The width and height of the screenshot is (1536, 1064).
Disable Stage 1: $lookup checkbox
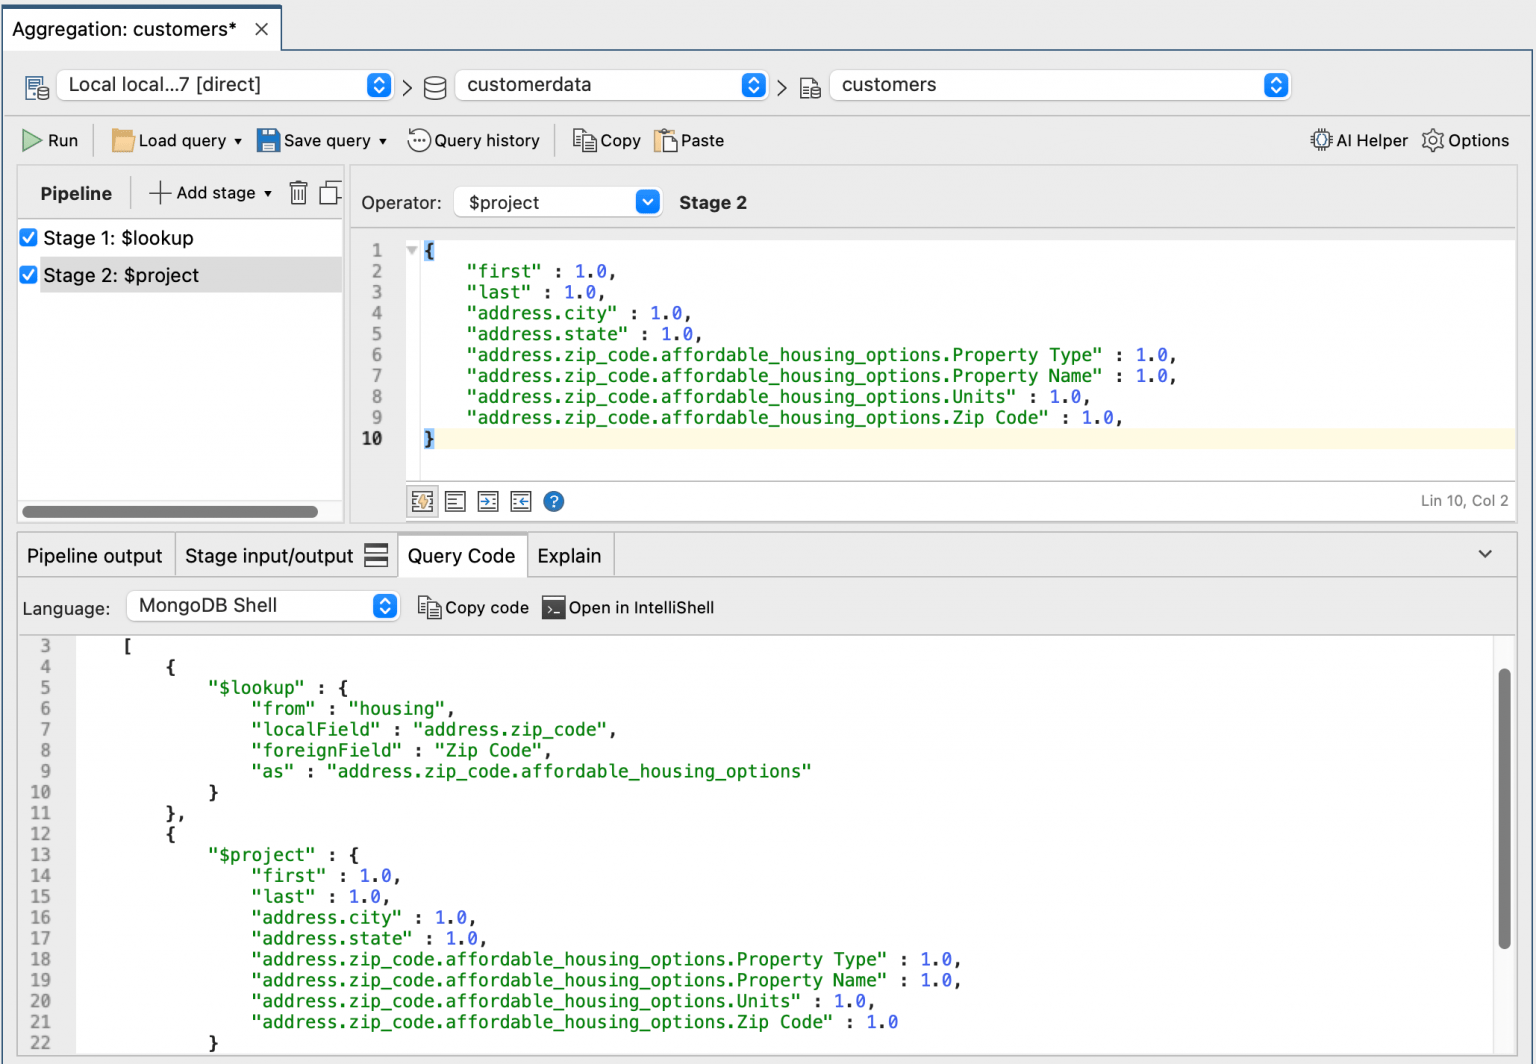point(27,237)
